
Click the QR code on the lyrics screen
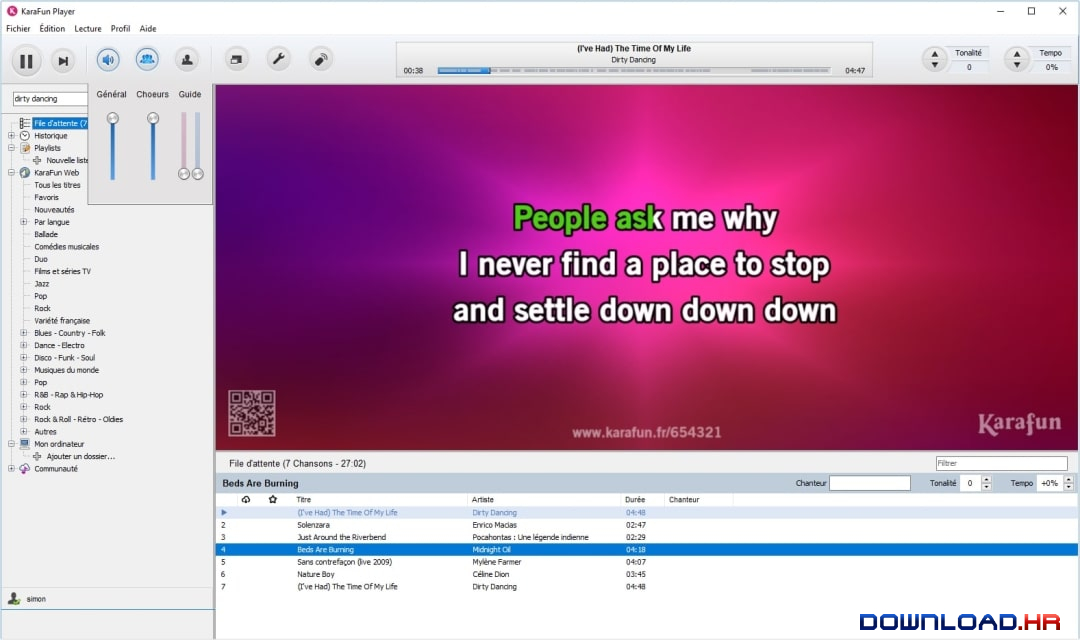(x=252, y=413)
